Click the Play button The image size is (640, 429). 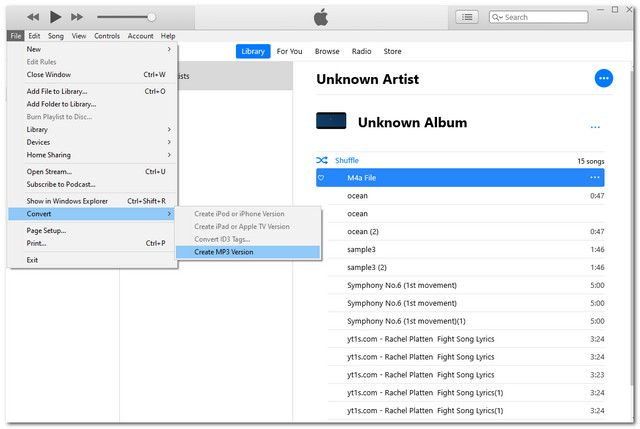pos(55,17)
